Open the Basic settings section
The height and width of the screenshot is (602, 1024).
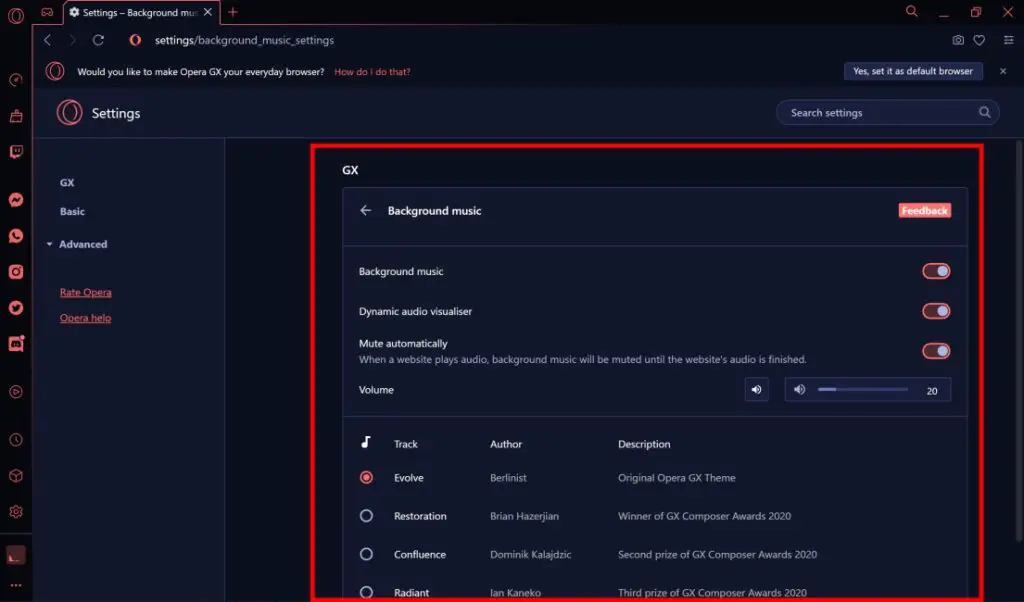tap(72, 212)
